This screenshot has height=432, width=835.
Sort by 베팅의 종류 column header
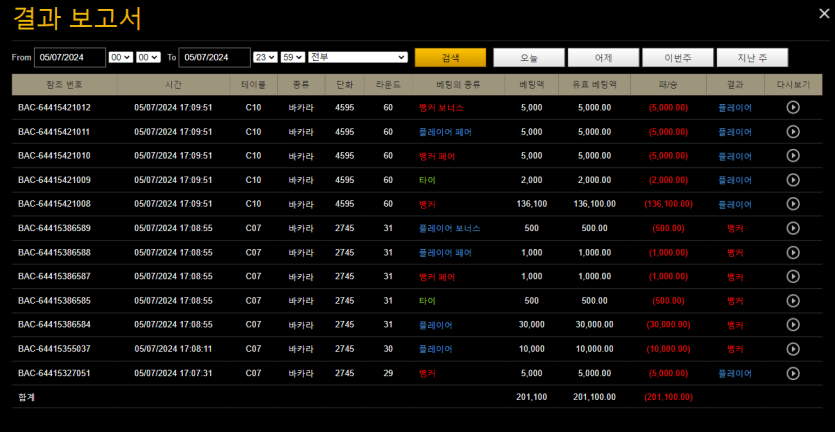[x=458, y=85]
